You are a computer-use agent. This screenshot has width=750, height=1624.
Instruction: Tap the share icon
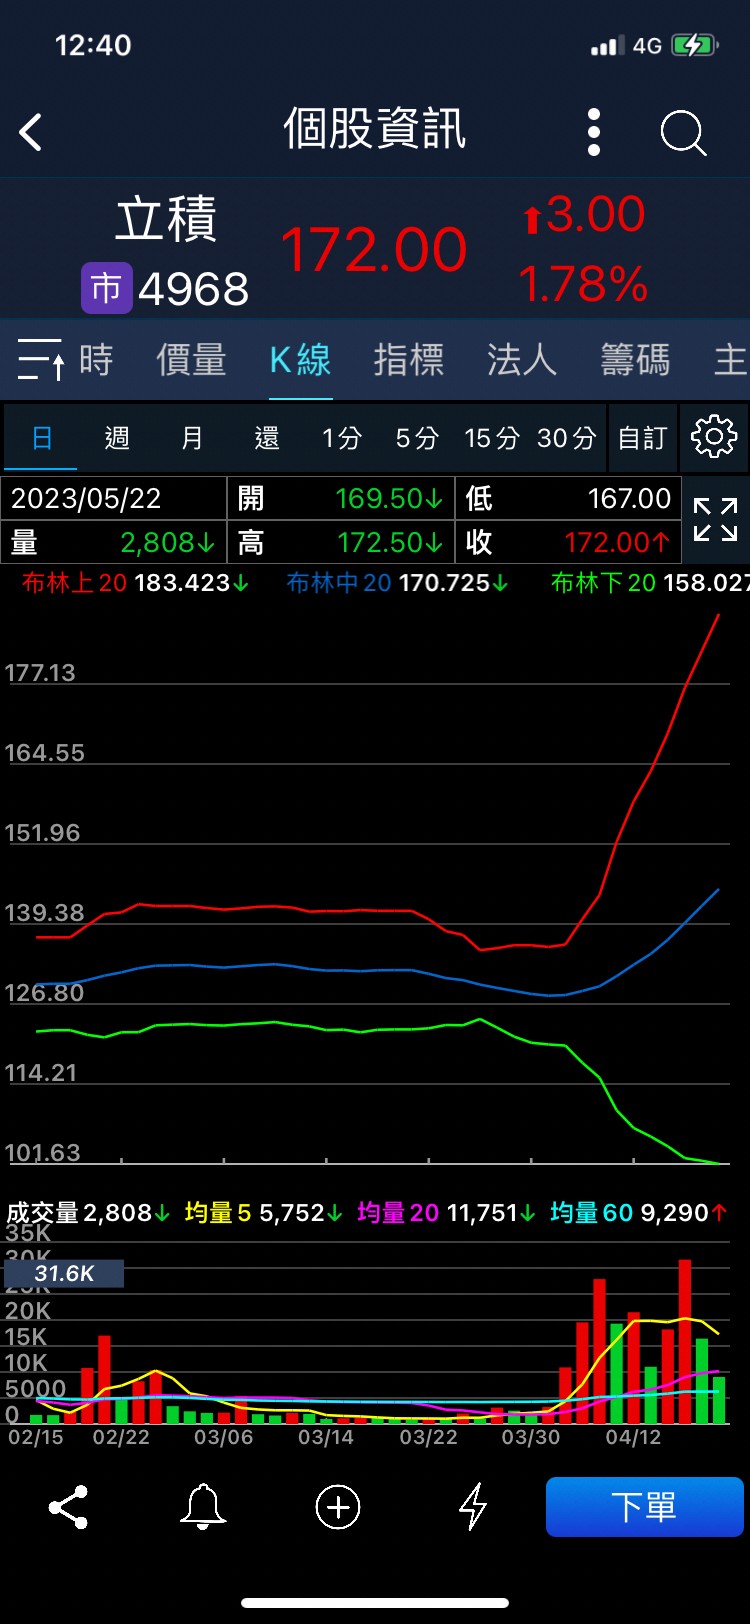tap(68, 1507)
